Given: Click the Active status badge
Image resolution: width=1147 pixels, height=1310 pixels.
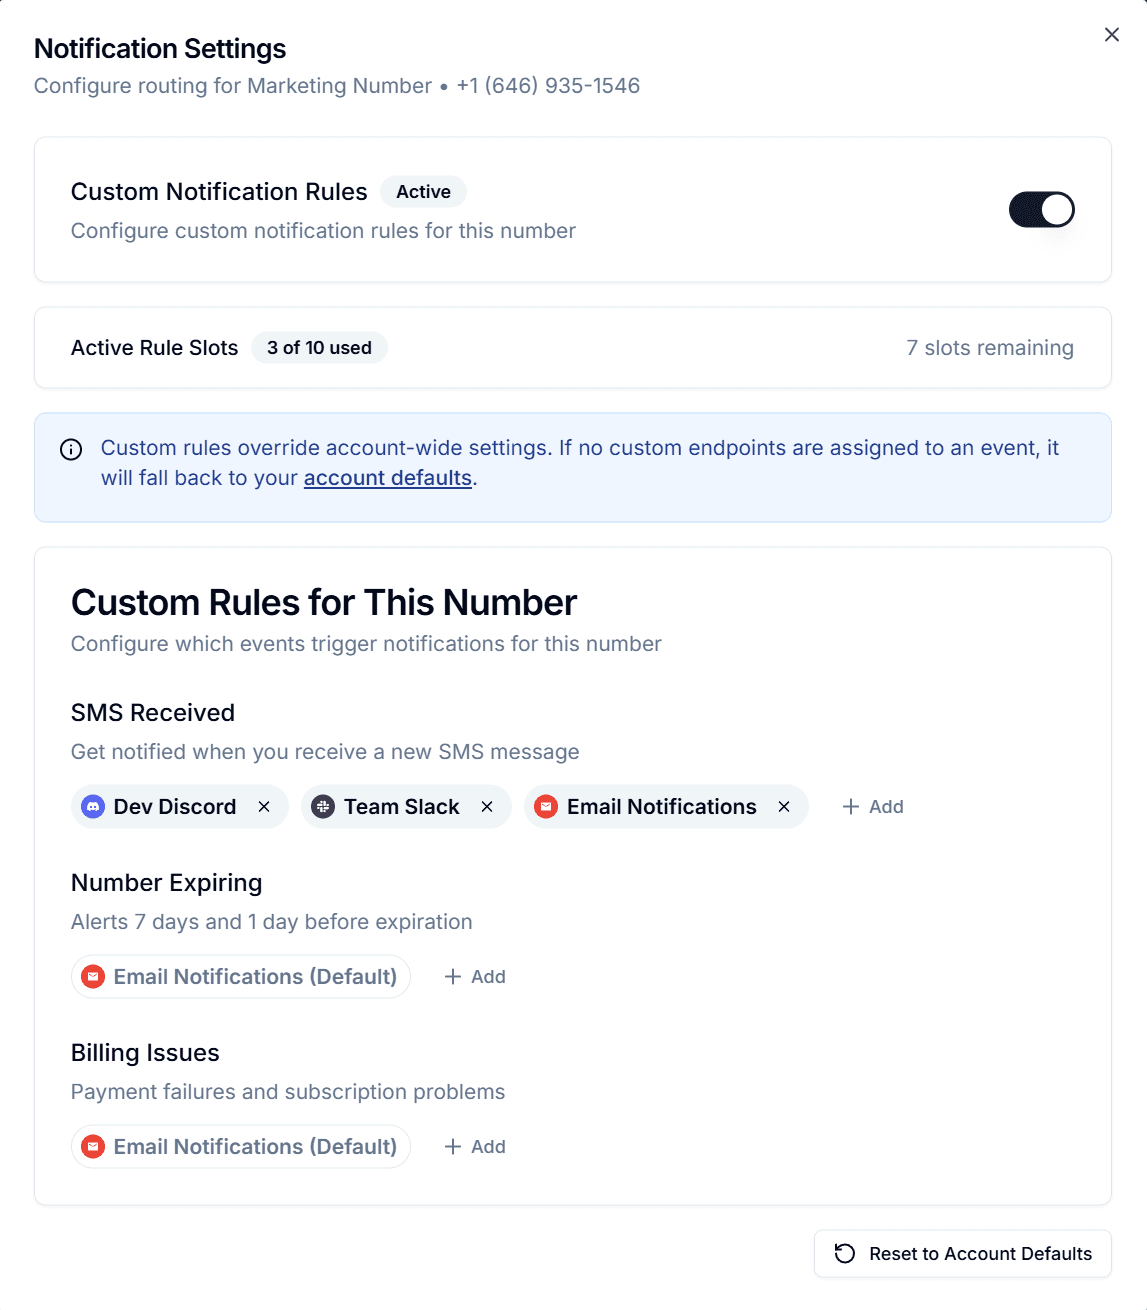Looking at the screenshot, I should (x=423, y=191).
